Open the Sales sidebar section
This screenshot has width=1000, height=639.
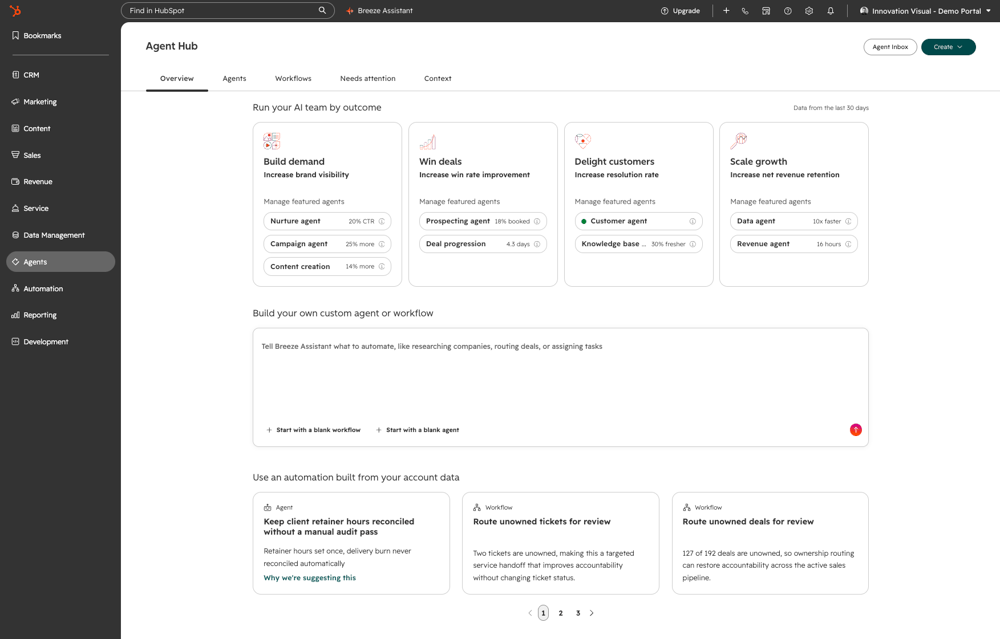pyautogui.click(x=26, y=156)
